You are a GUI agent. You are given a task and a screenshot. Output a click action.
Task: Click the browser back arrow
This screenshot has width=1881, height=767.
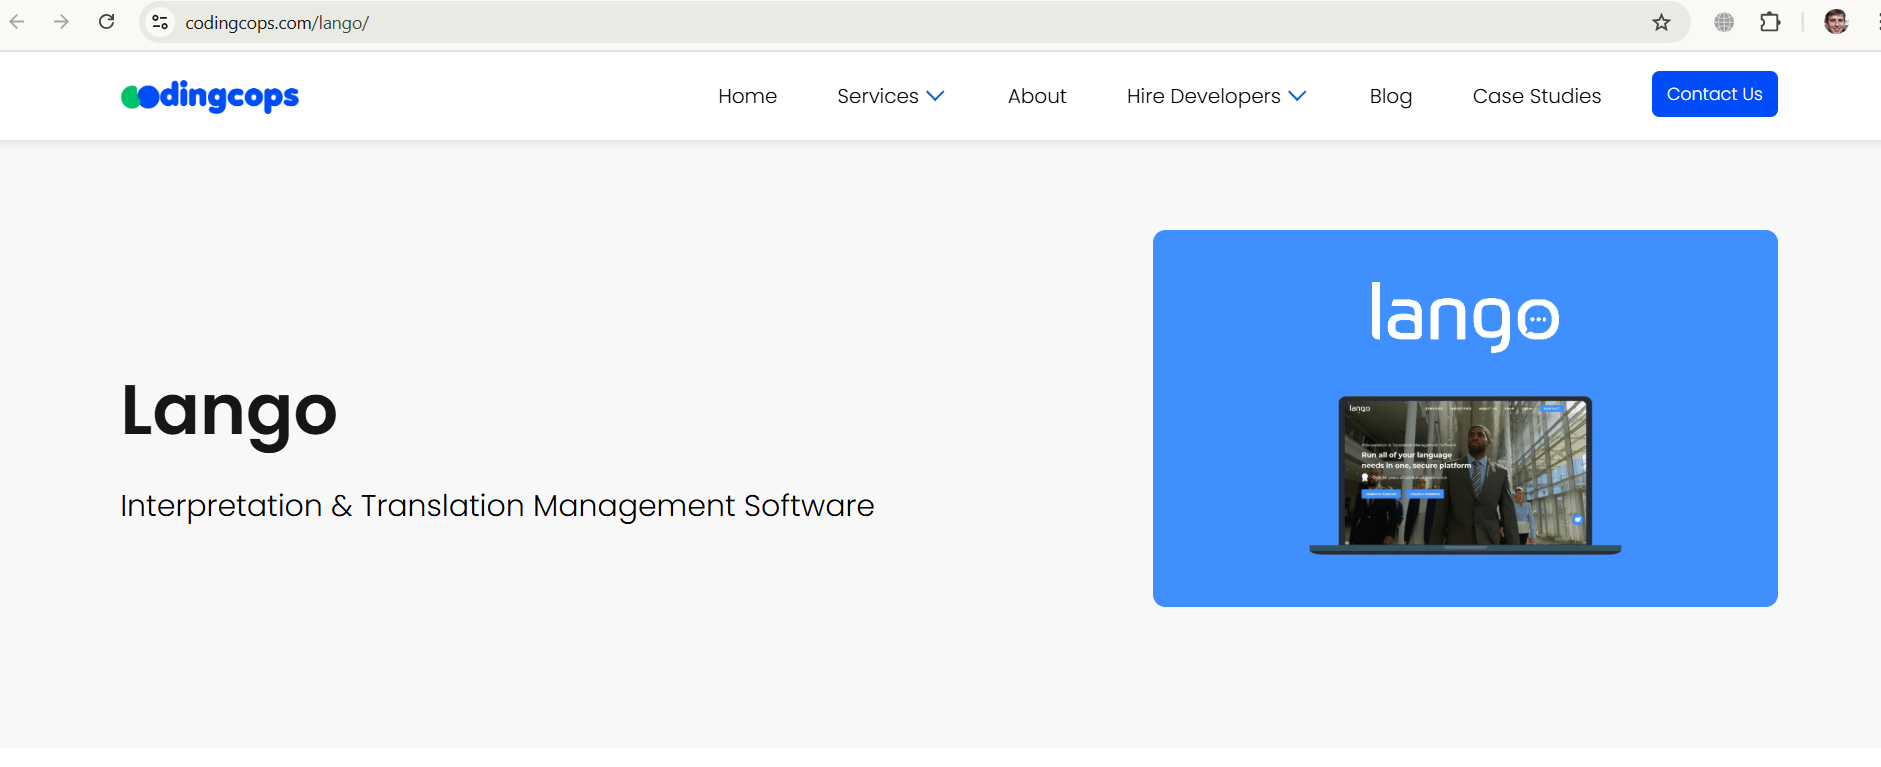pyautogui.click(x=17, y=22)
